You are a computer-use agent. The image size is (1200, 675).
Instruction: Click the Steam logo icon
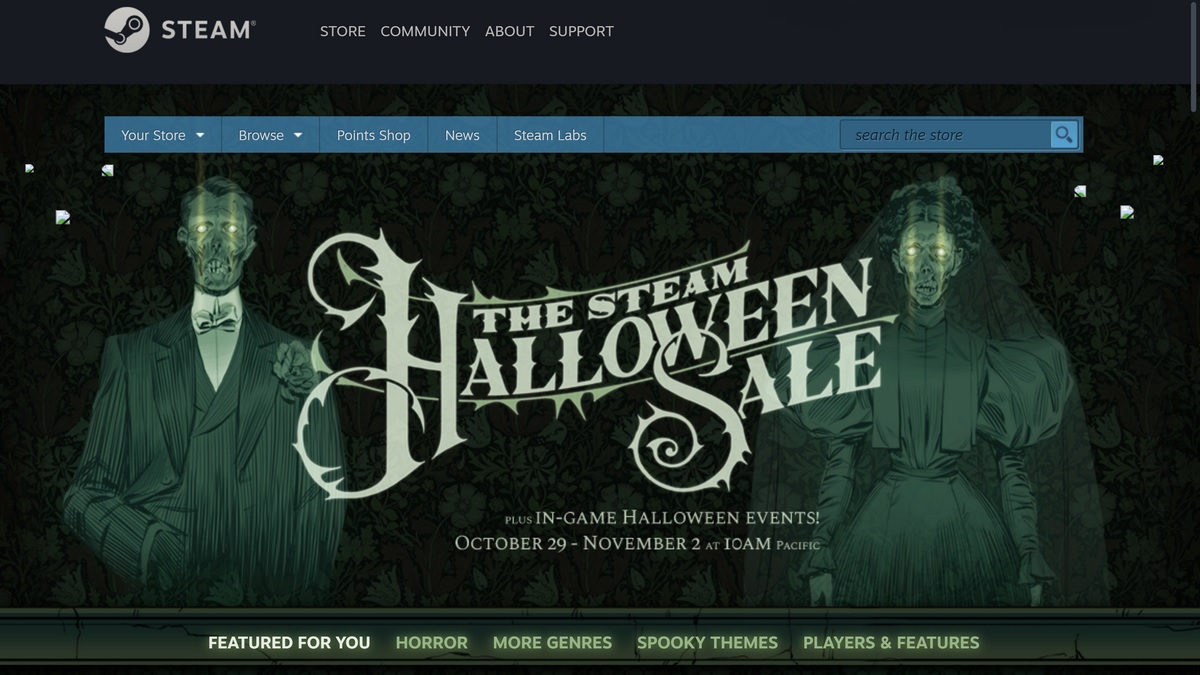127,30
